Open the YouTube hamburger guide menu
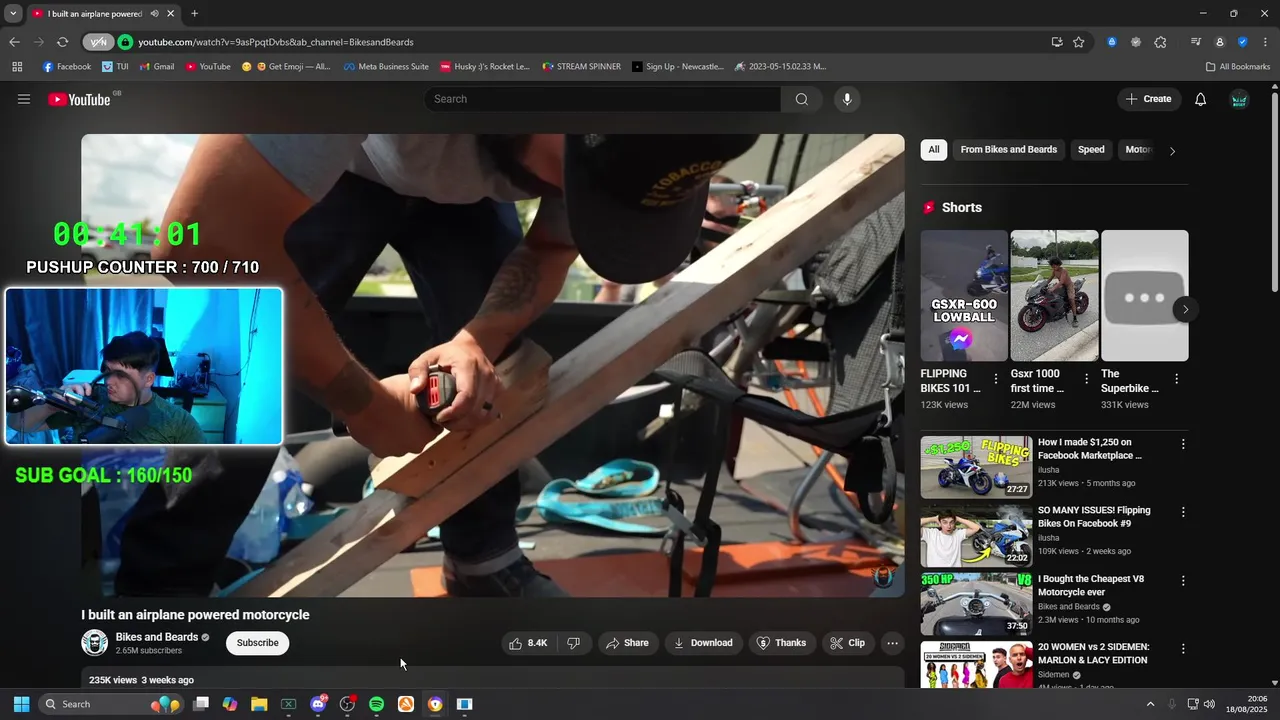Image resolution: width=1280 pixels, height=720 pixels. (x=24, y=99)
